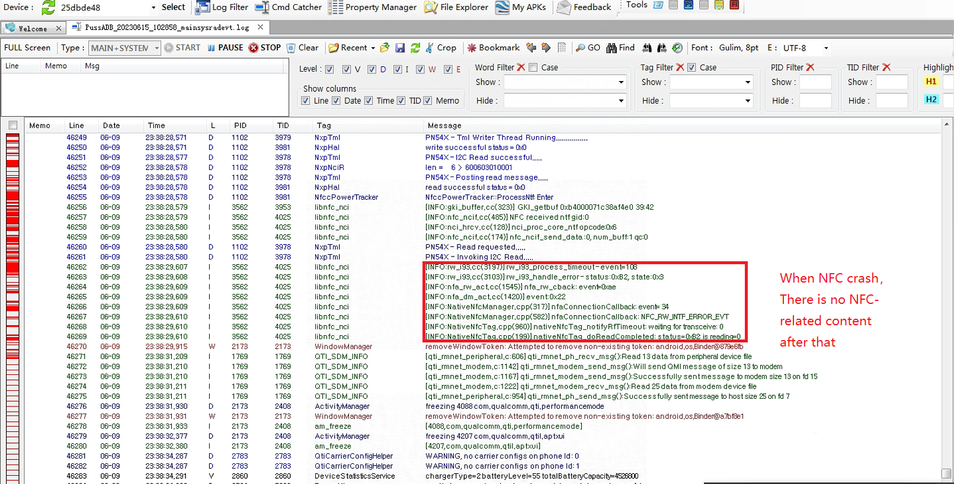
Task: Add a Bookmark on the current line
Action: click(493, 47)
